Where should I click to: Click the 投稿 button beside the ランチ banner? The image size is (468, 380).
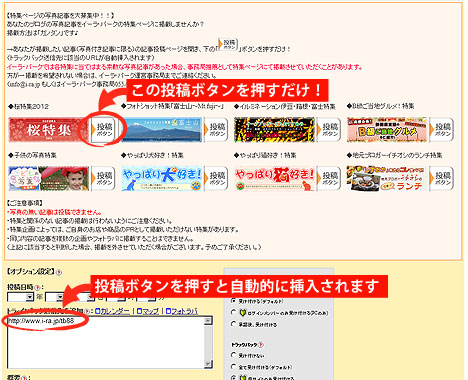[442, 179]
